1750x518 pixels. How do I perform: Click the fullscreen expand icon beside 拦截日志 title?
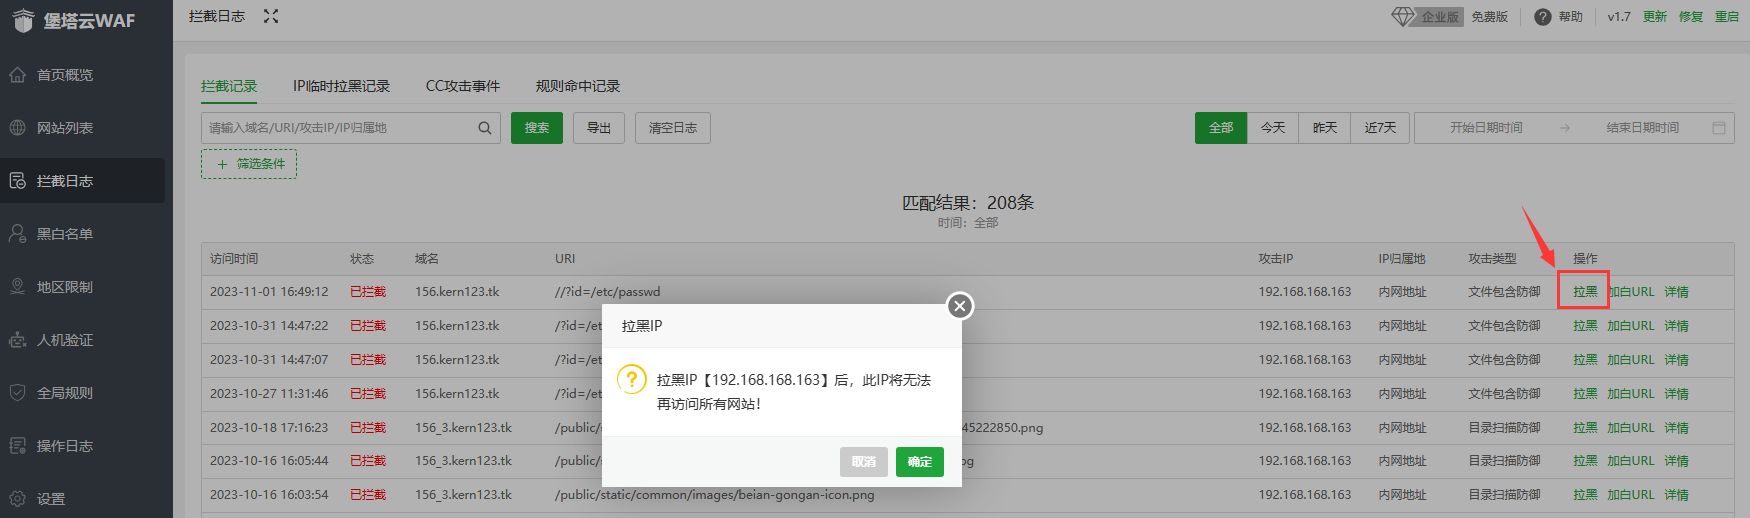click(271, 16)
